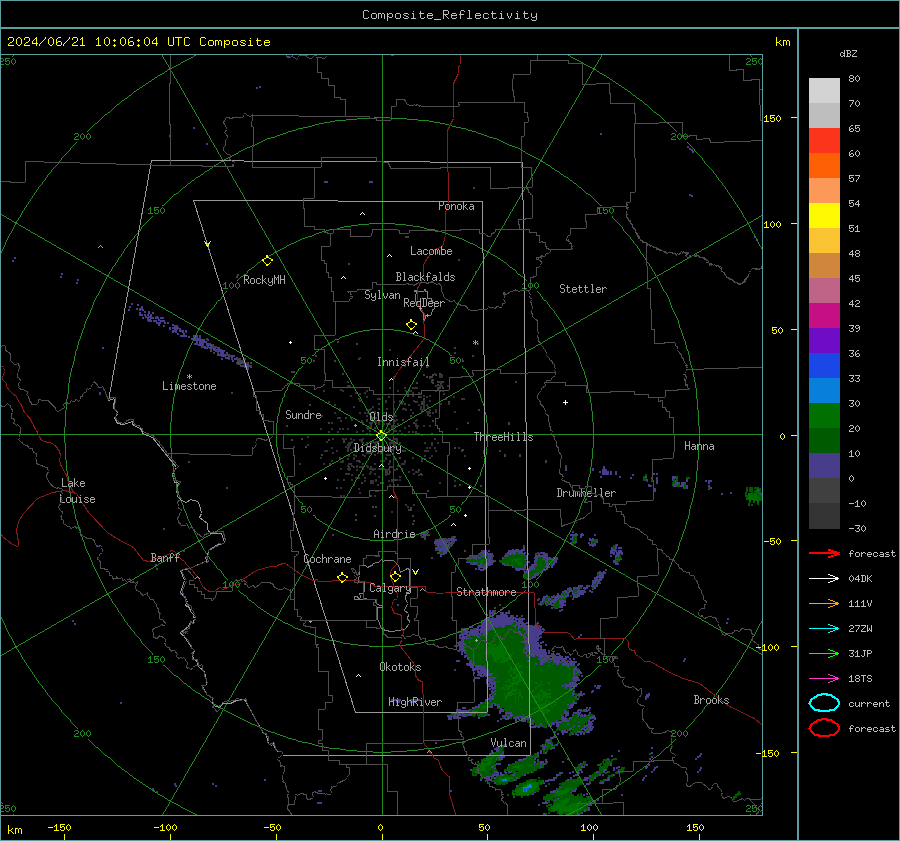900x841 pixels.
Task: Click the white plus marker west of Hanna
Action: [x=565, y=402]
